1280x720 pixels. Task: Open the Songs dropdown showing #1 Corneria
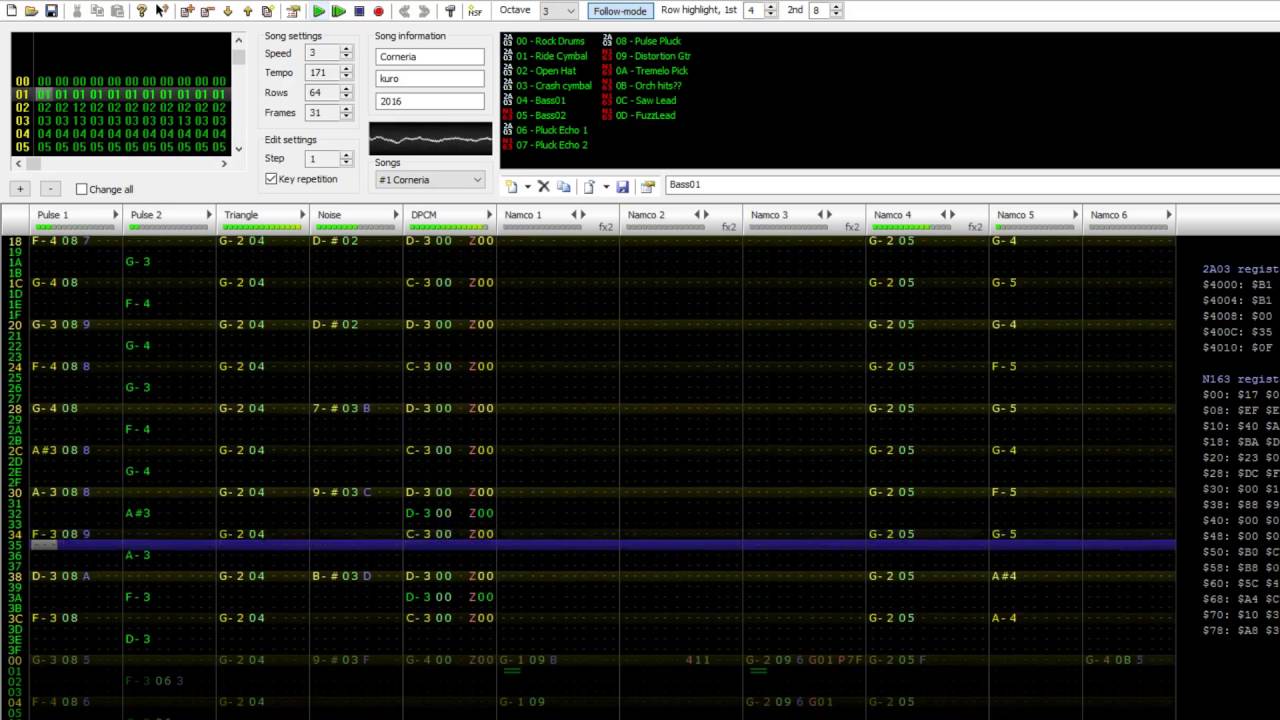pyautogui.click(x=430, y=180)
